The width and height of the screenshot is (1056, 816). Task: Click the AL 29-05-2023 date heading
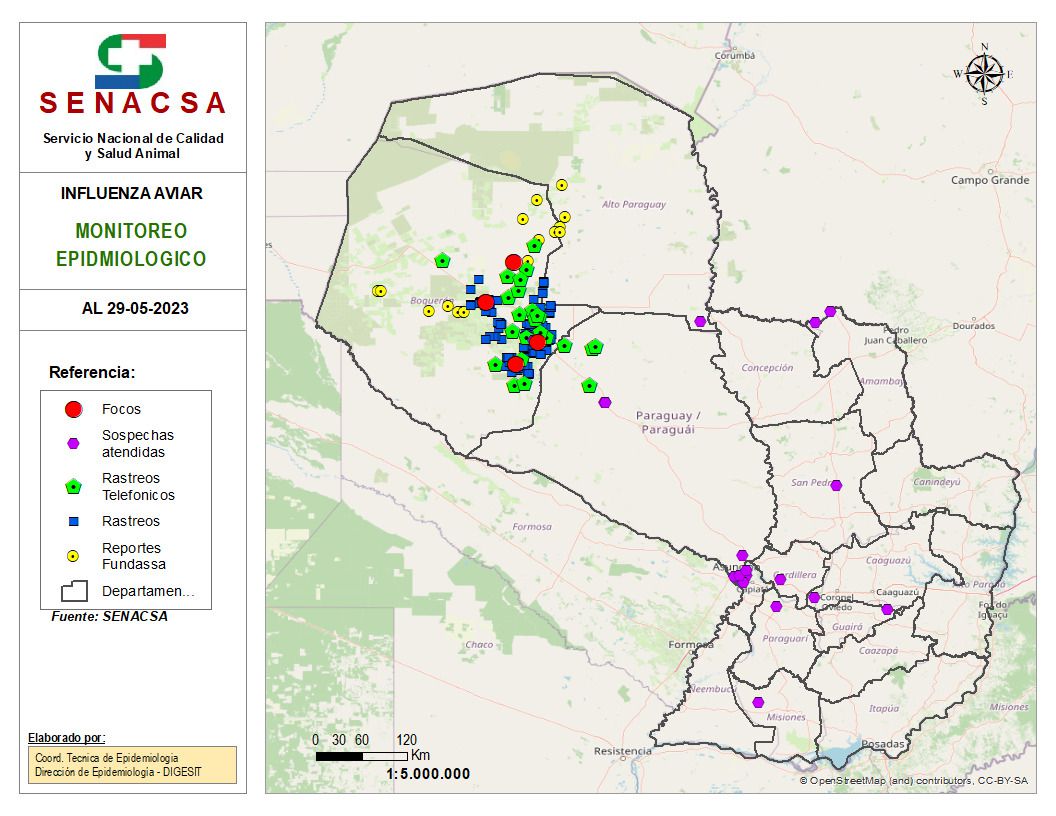(134, 309)
